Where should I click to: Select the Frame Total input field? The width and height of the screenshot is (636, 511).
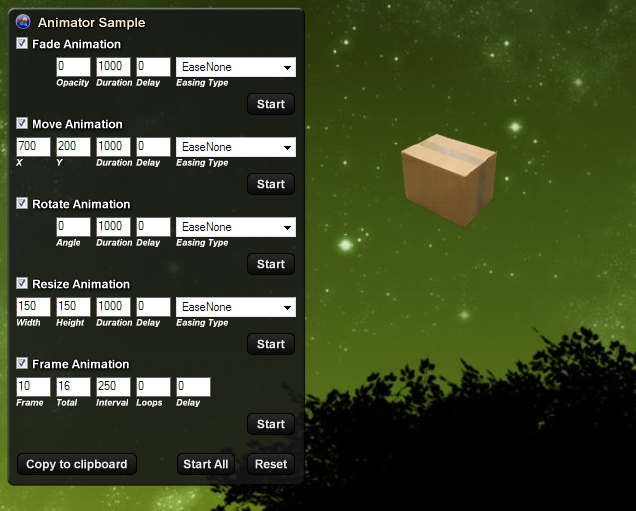point(73,386)
